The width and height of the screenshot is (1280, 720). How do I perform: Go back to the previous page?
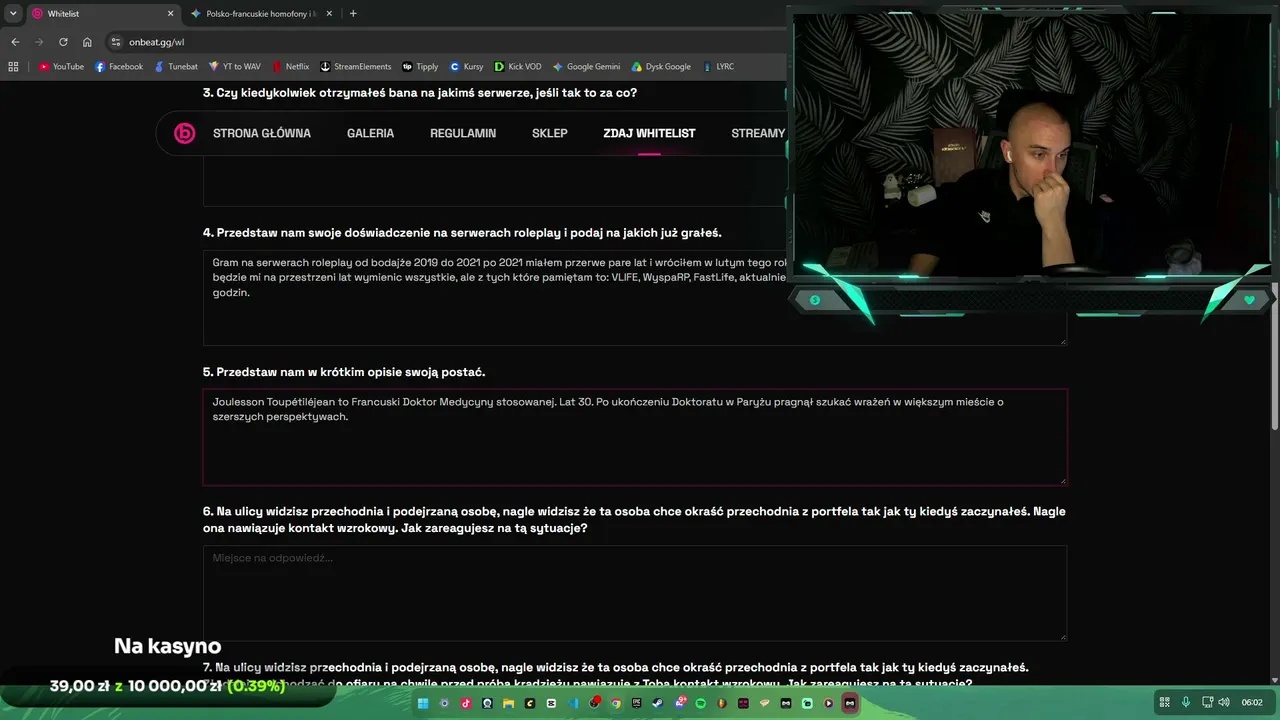[15, 42]
